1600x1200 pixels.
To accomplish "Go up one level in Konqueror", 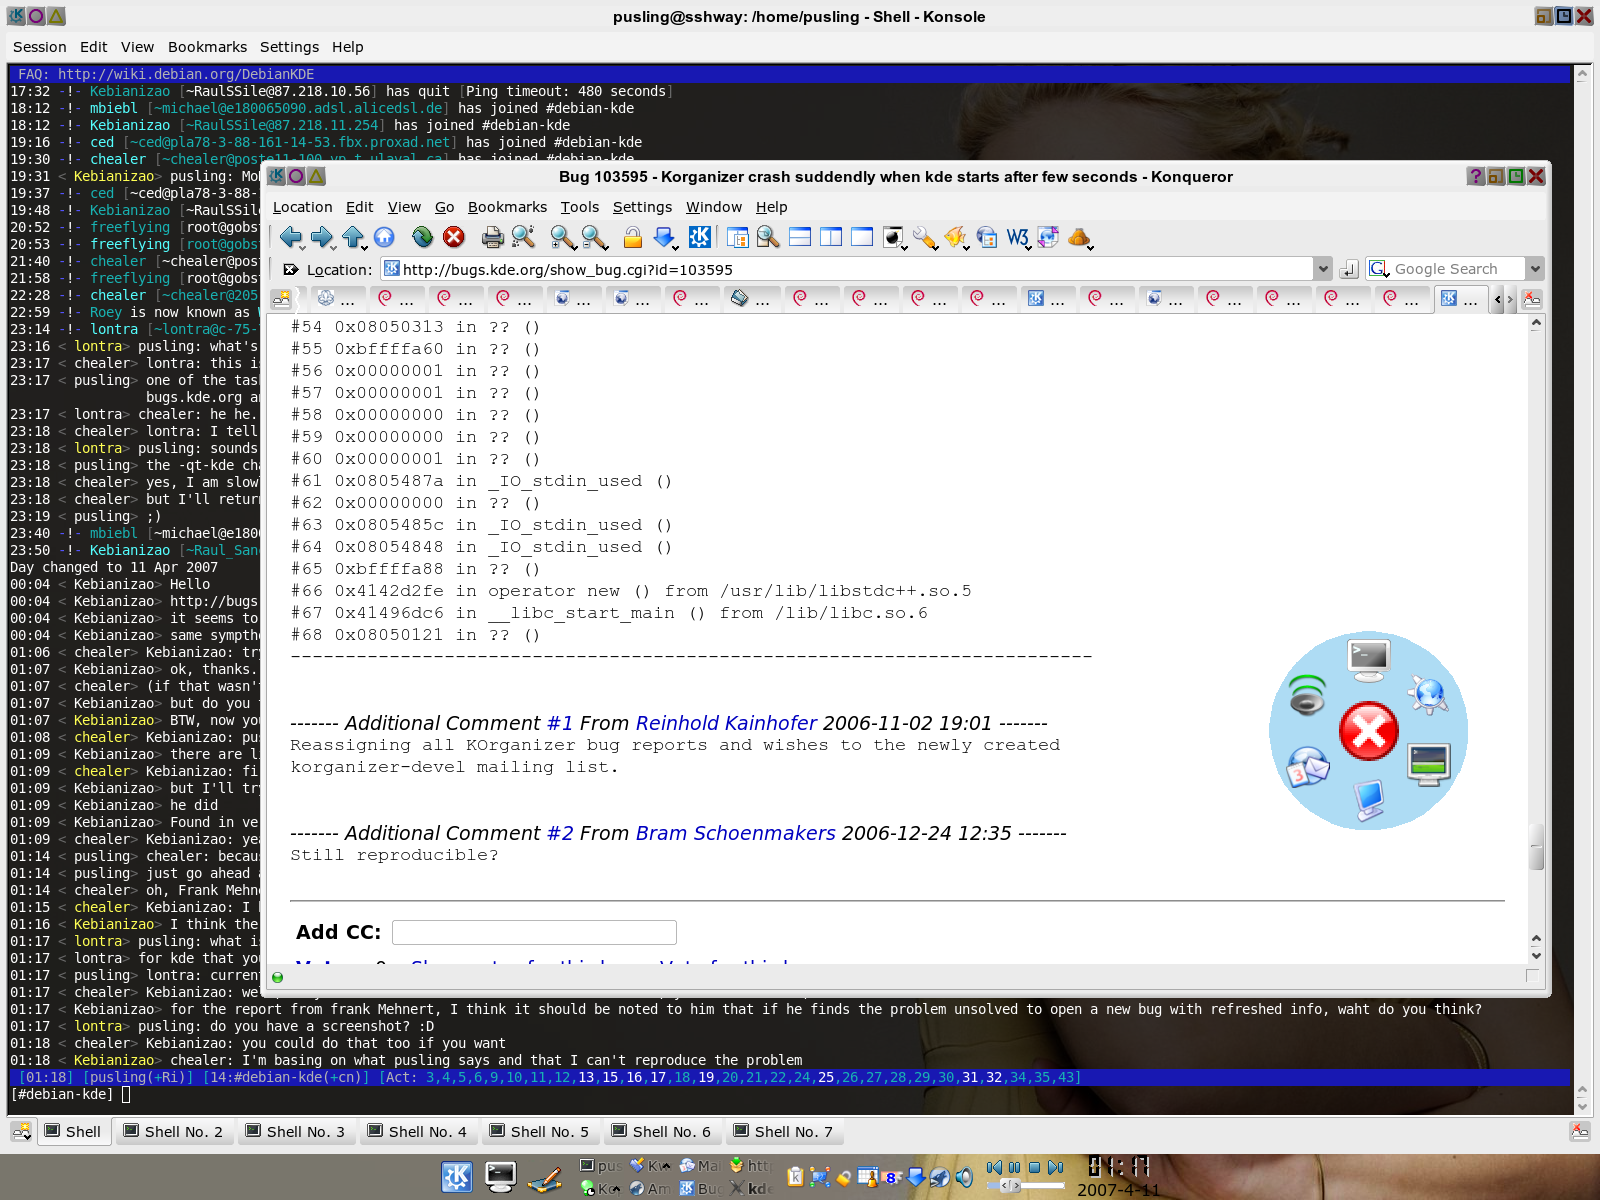I will [x=353, y=237].
